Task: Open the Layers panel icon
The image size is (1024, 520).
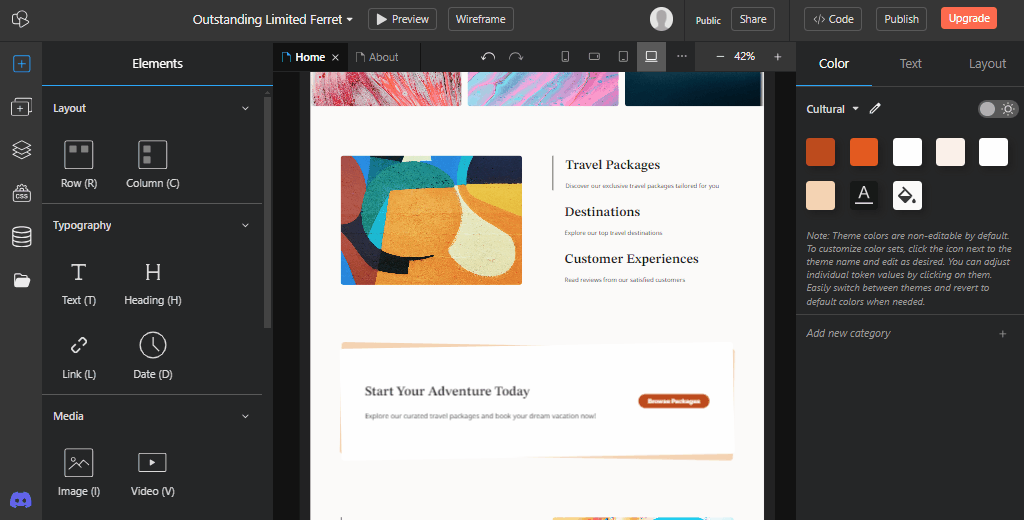Action: pyautogui.click(x=22, y=150)
